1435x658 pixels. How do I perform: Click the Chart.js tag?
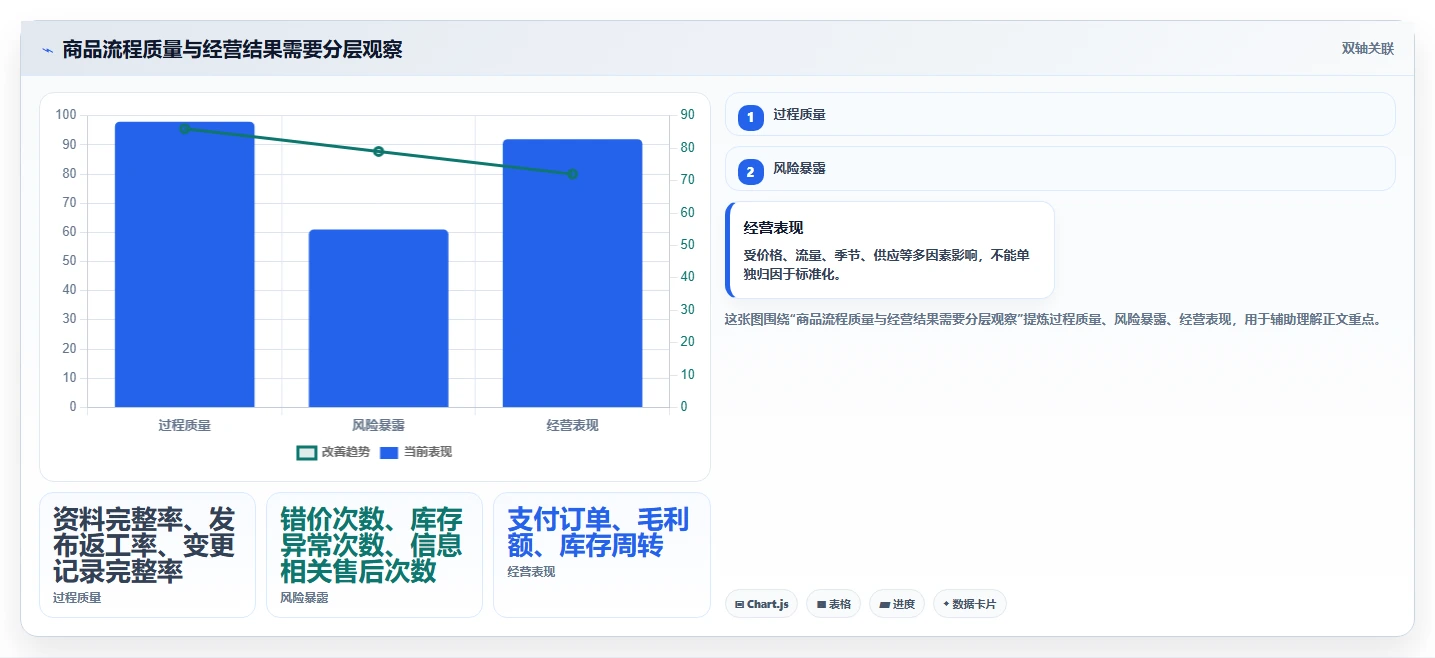pos(761,604)
